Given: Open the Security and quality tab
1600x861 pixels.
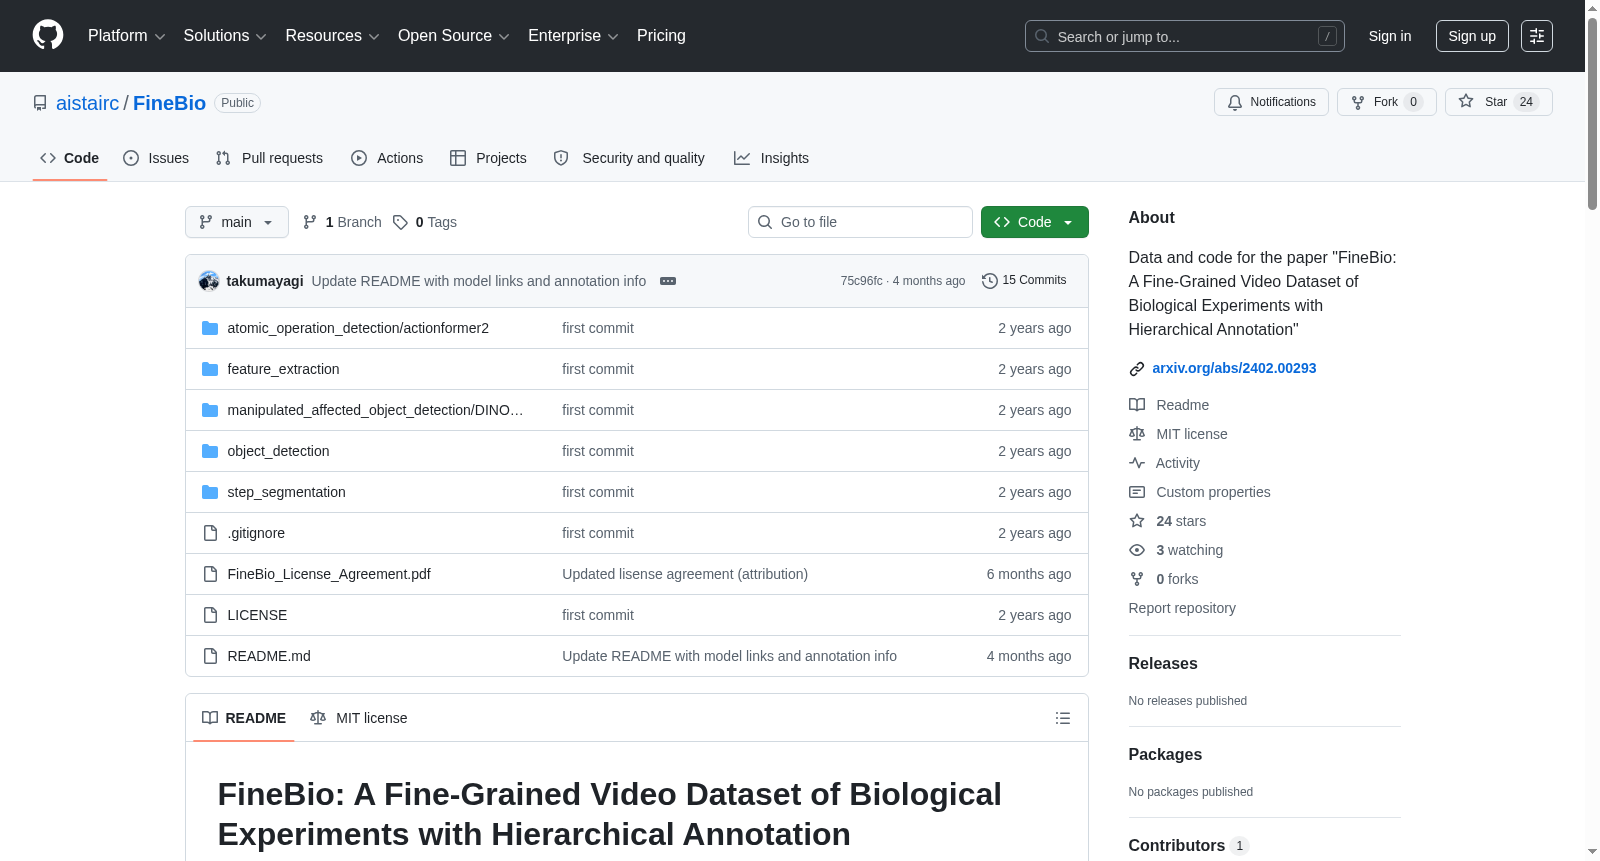Looking at the screenshot, I should (x=629, y=158).
